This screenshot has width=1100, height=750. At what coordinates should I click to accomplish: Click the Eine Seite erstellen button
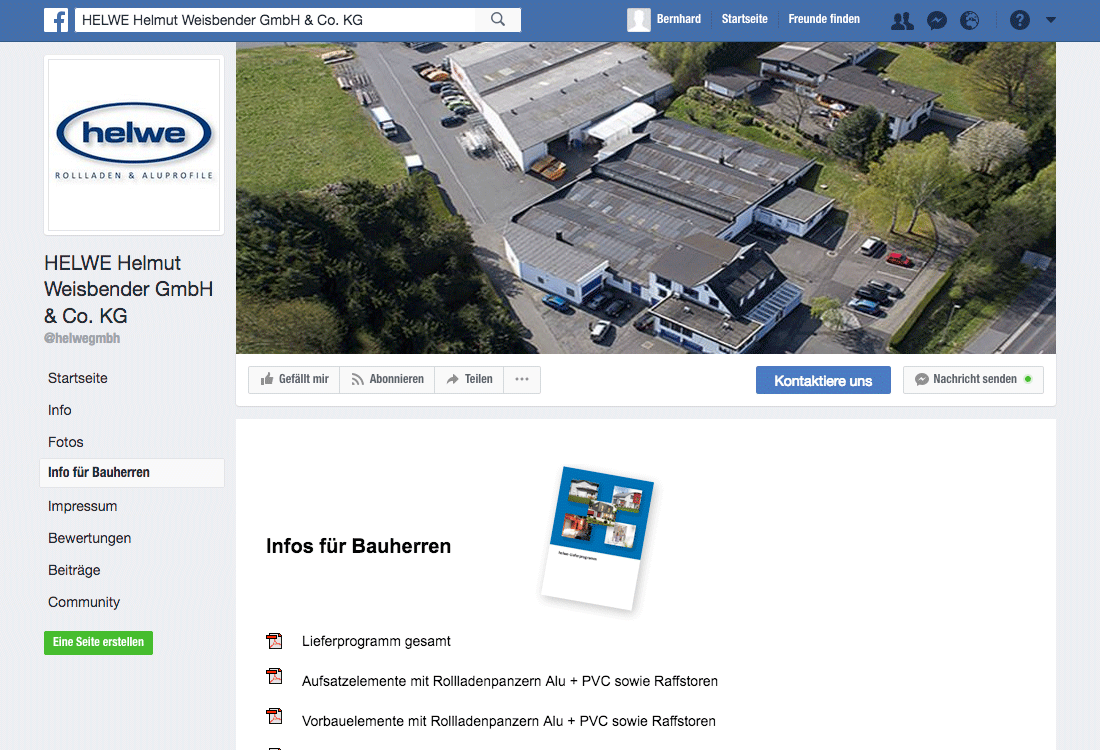(x=98, y=642)
